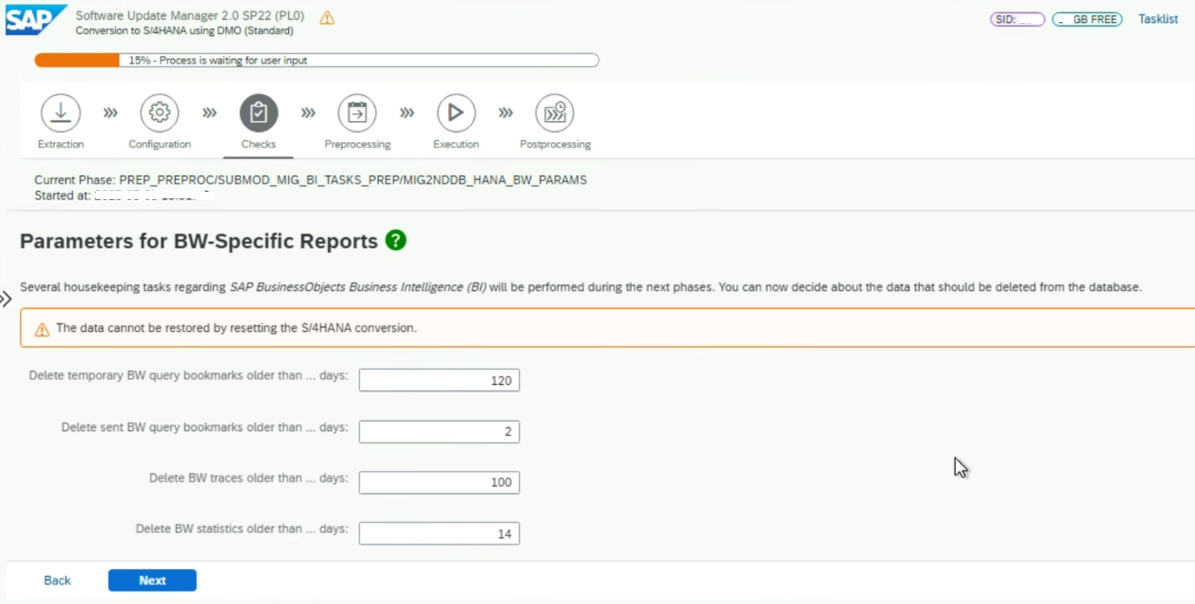The image size is (1195, 604).
Task: Click 'Delete BW traces older than' label
Action: [x=248, y=478]
